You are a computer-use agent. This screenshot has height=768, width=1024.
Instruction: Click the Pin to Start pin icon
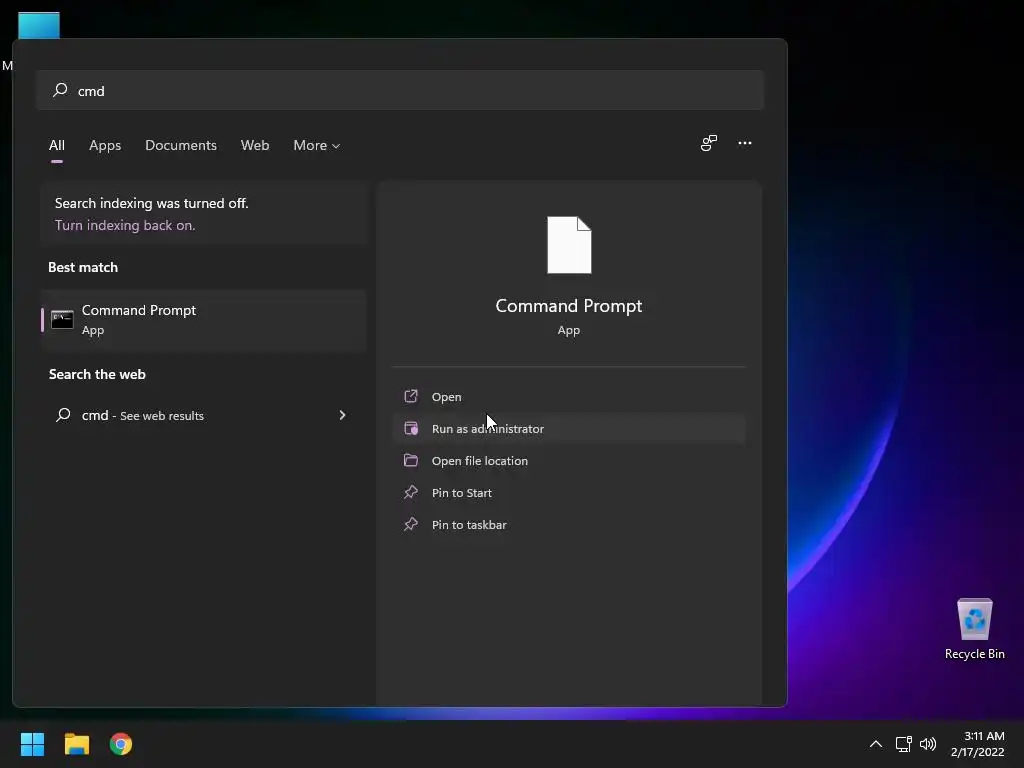pyautogui.click(x=411, y=492)
